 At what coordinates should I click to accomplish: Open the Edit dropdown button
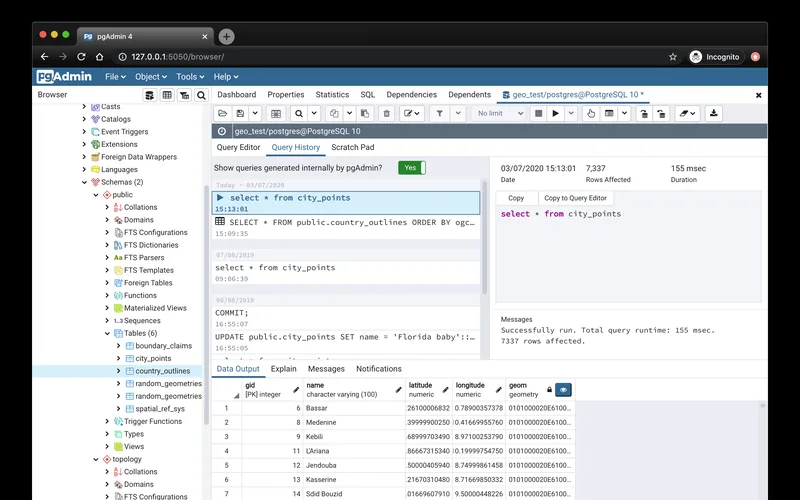click(x=412, y=113)
